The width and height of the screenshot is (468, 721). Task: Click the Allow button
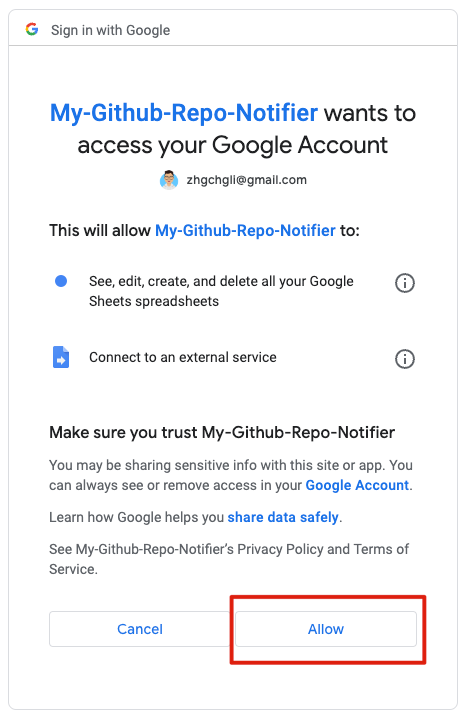pos(326,629)
